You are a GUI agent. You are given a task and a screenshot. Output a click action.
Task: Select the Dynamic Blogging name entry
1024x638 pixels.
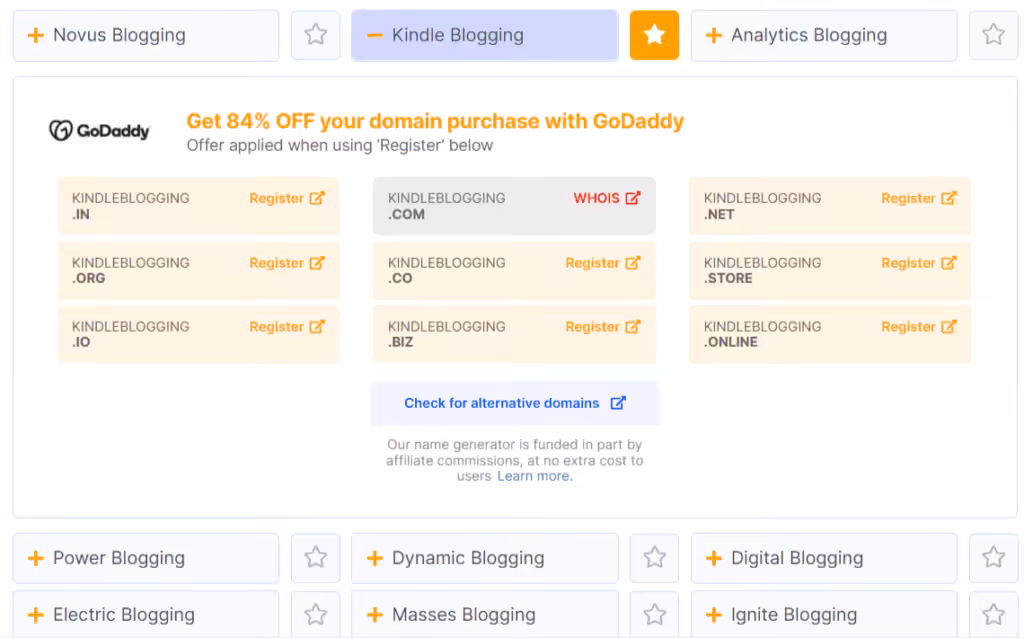[484, 557]
